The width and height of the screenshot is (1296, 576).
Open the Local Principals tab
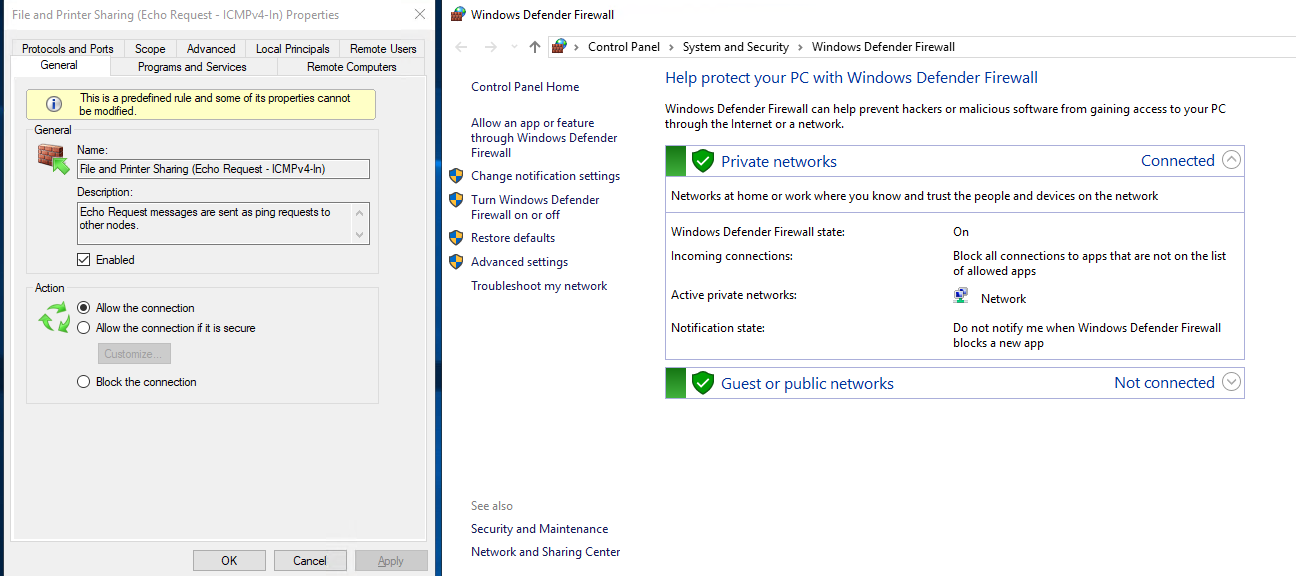[x=292, y=48]
